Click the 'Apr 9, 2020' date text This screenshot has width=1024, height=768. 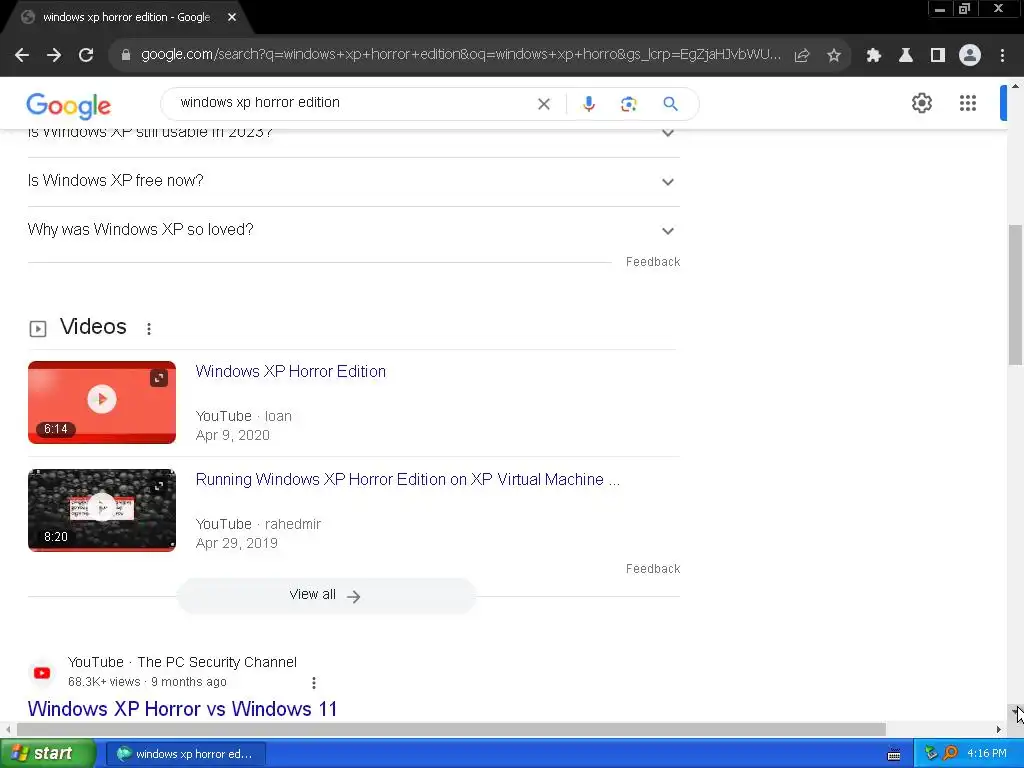232,436
